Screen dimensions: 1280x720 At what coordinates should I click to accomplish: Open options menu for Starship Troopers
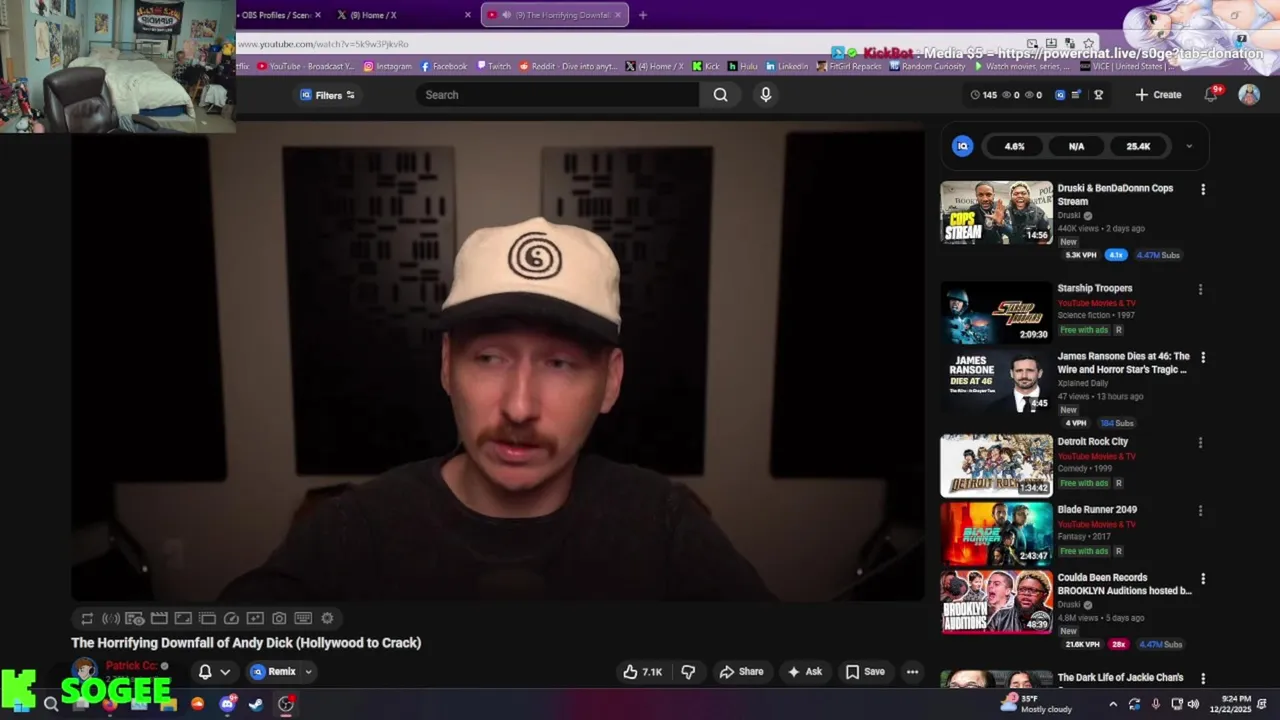(x=1201, y=290)
